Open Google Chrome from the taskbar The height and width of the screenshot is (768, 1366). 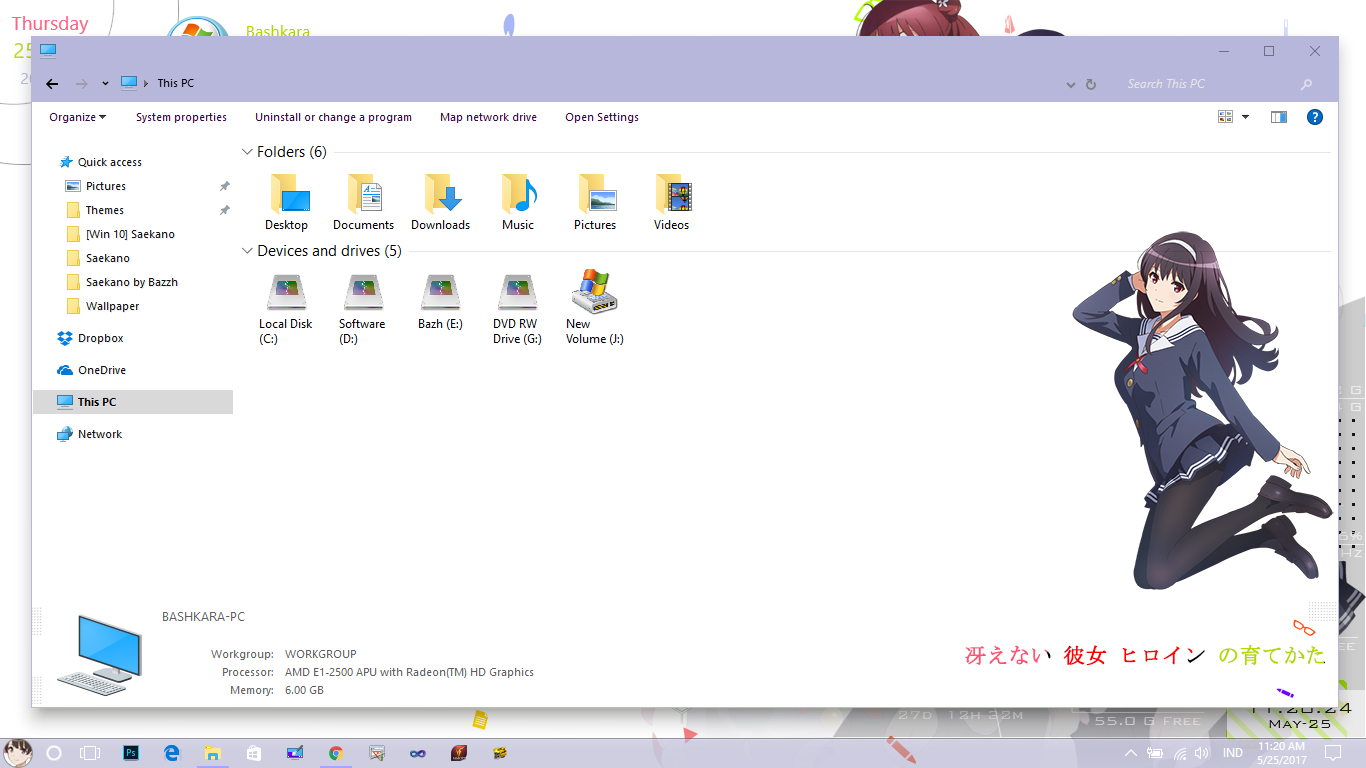(336, 753)
